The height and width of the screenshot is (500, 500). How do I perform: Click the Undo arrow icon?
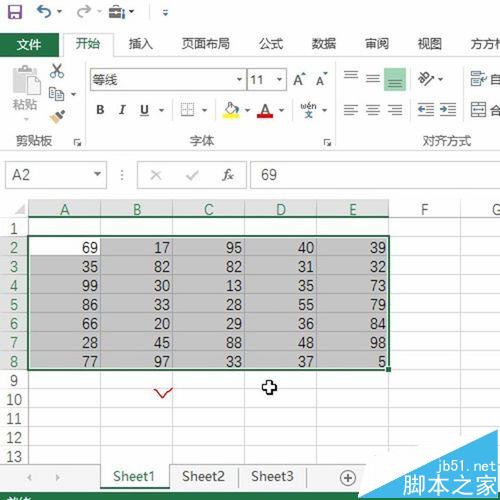pos(44,12)
